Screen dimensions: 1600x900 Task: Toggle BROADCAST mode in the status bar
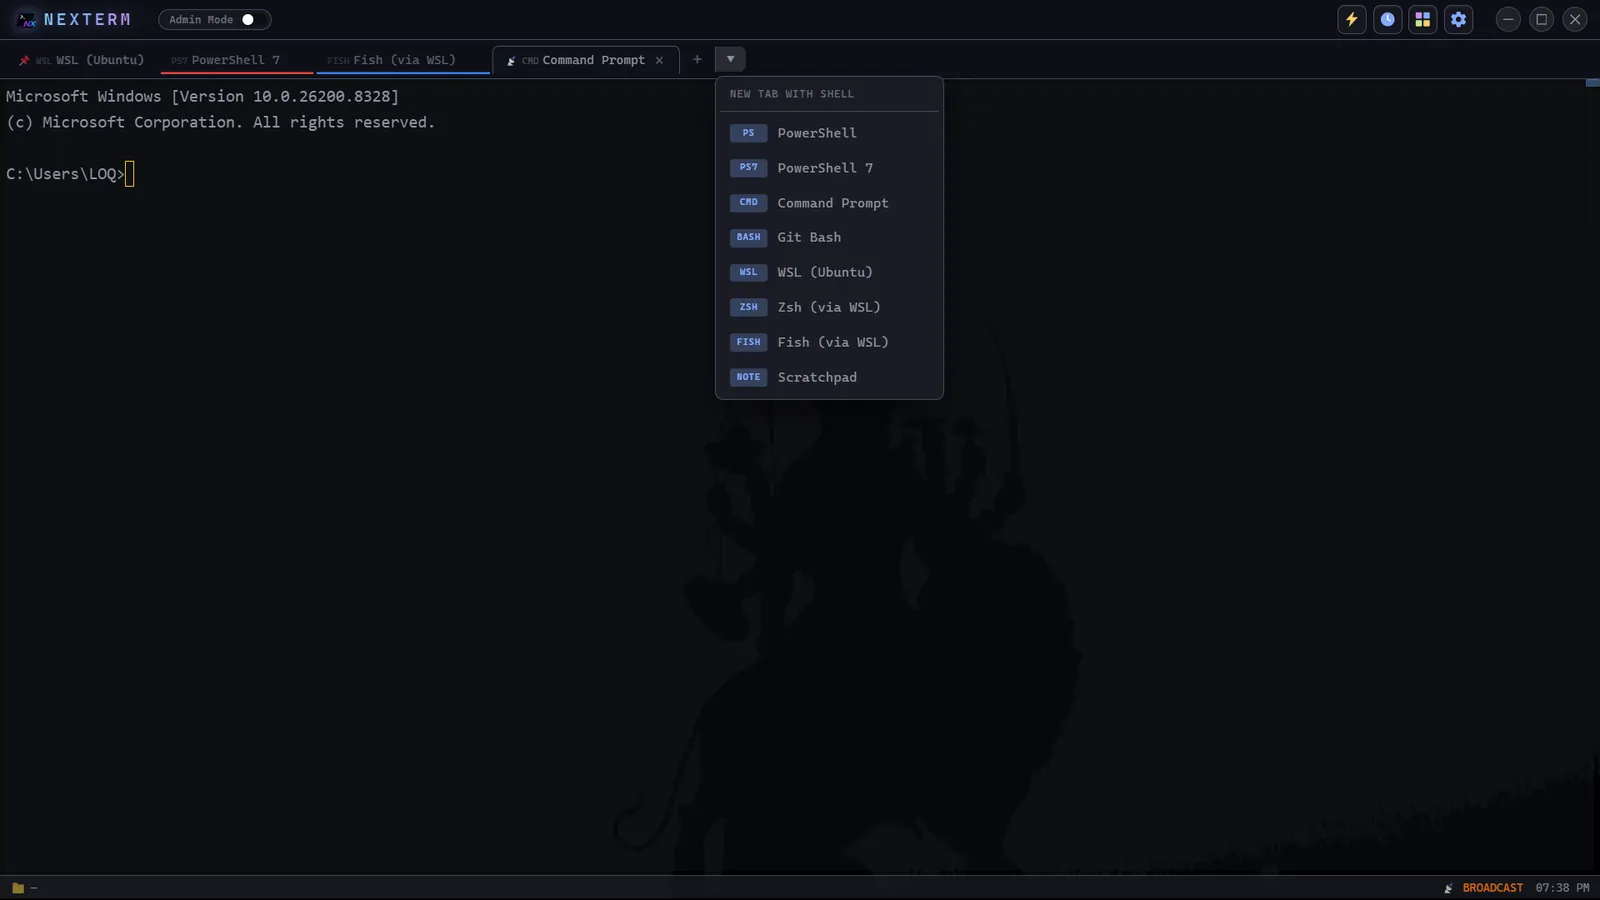pyautogui.click(x=1492, y=888)
